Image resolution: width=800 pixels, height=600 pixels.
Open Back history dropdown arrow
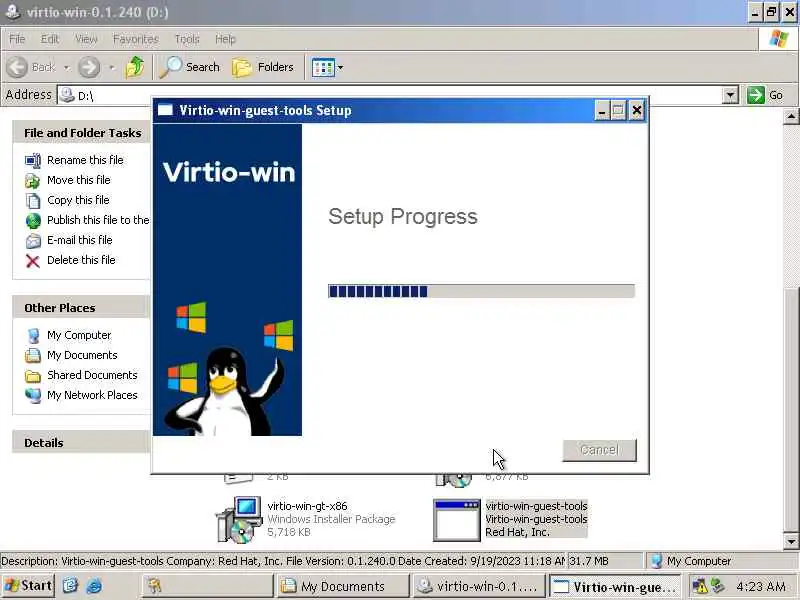66,67
